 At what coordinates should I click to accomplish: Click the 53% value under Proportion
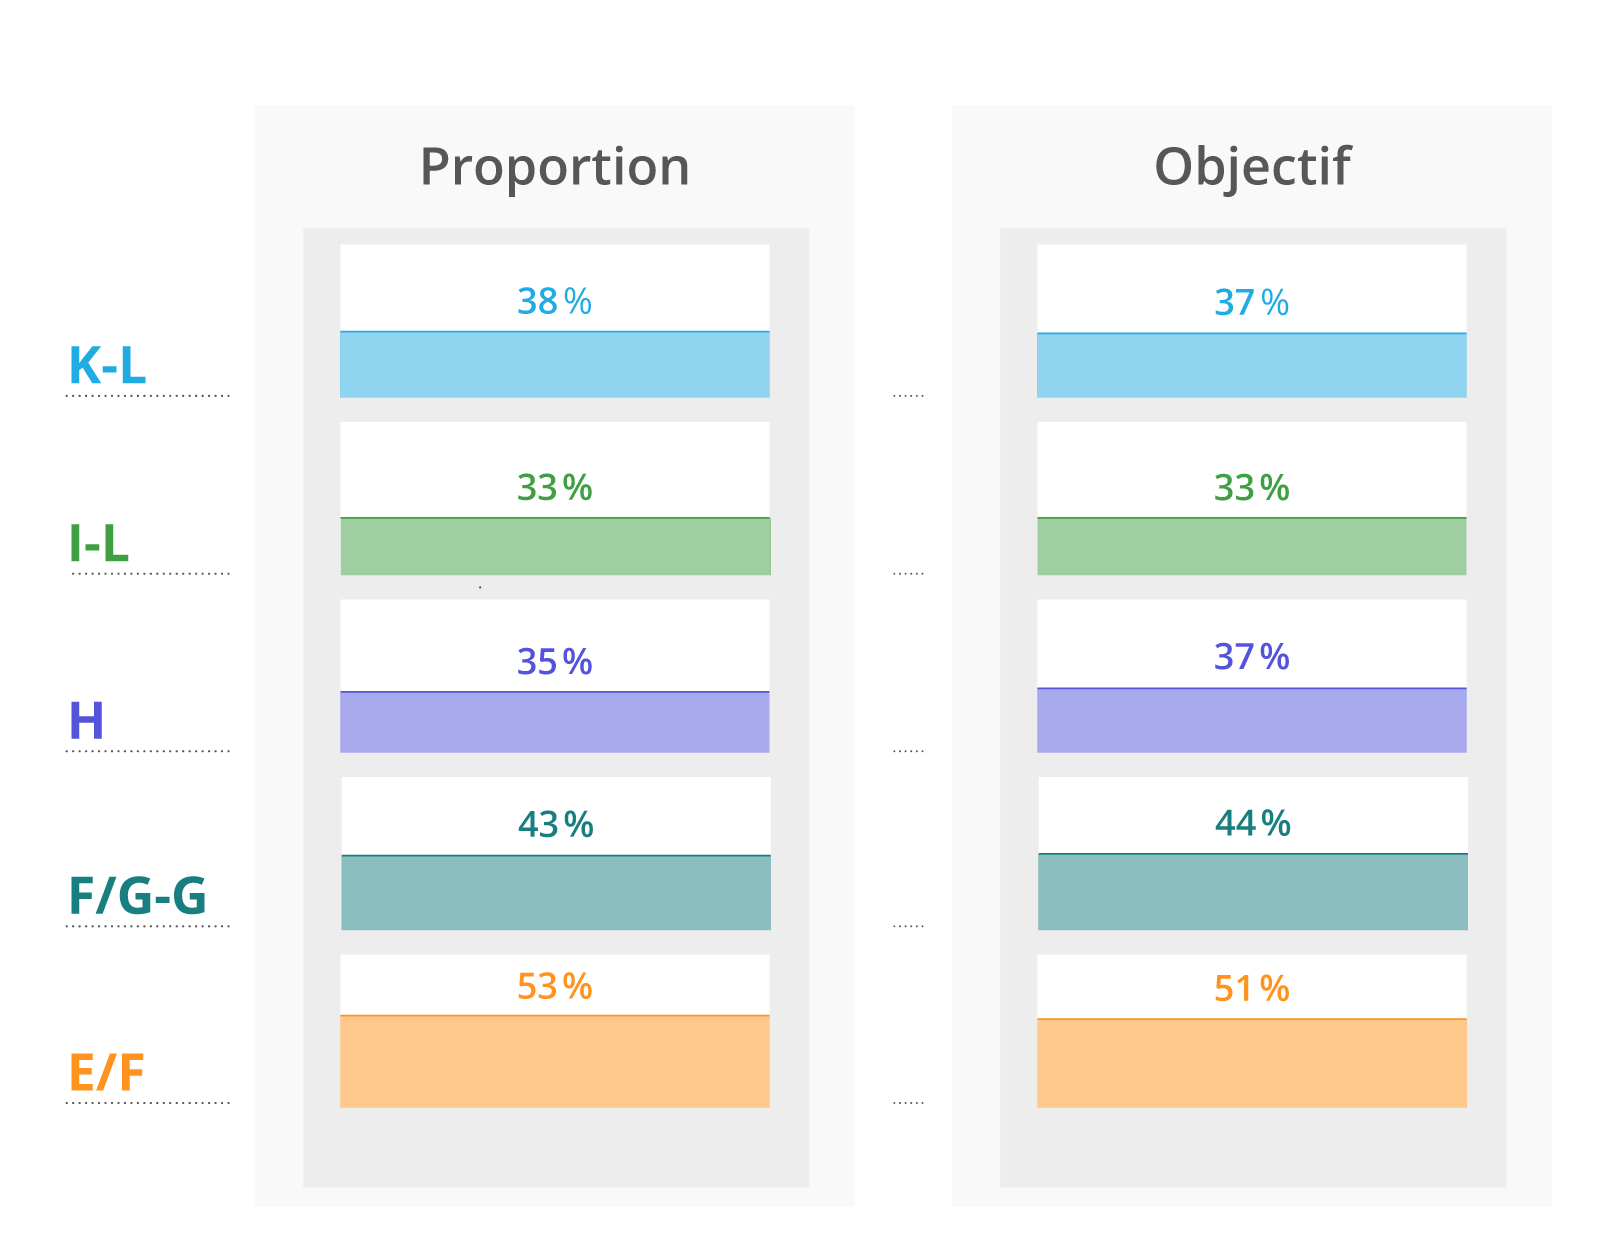(x=554, y=987)
